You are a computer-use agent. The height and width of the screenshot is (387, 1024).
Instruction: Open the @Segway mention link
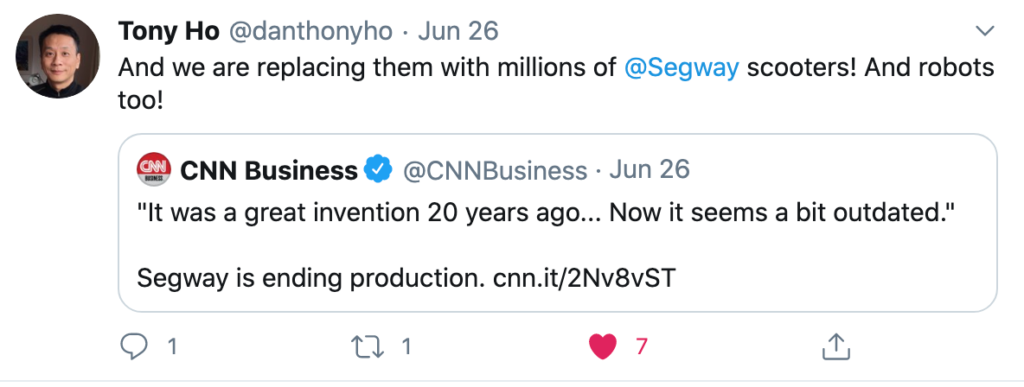pyautogui.click(x=682, y=68)
